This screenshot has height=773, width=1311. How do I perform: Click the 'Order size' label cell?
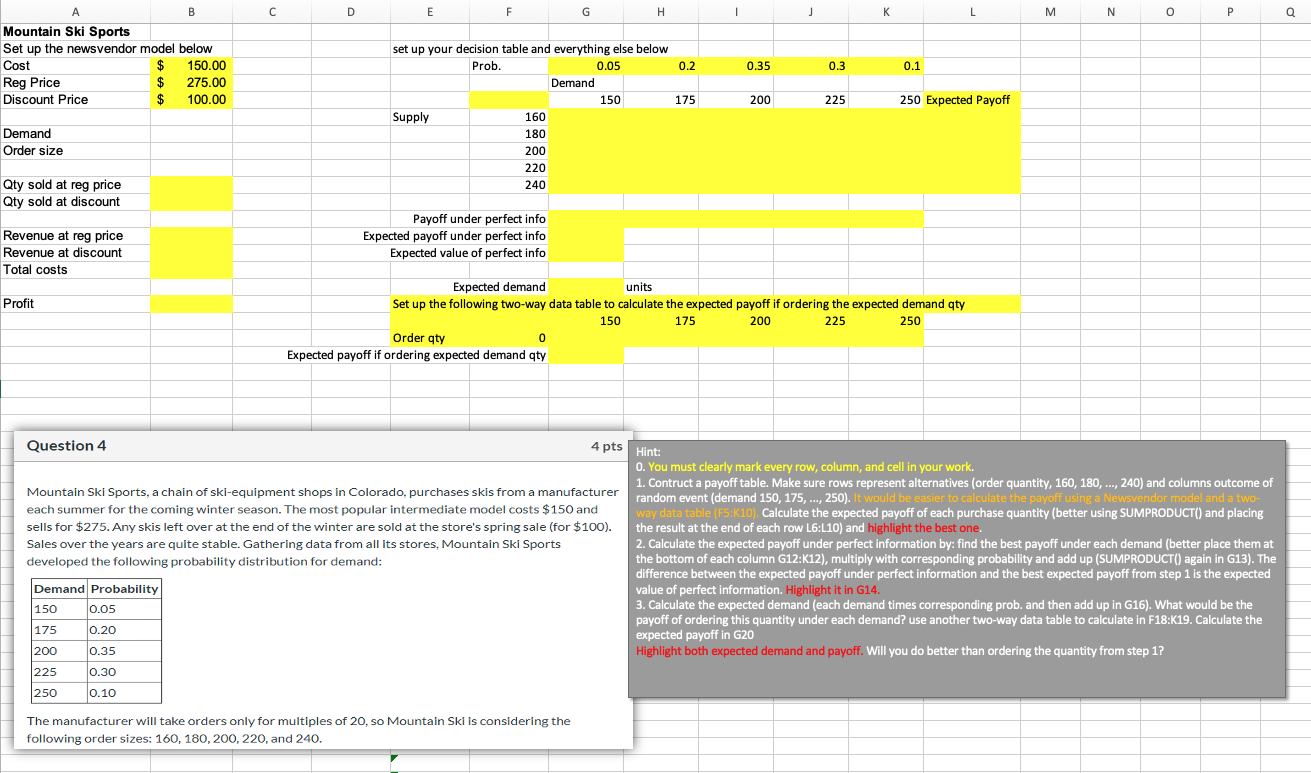(x=75, y=151)
